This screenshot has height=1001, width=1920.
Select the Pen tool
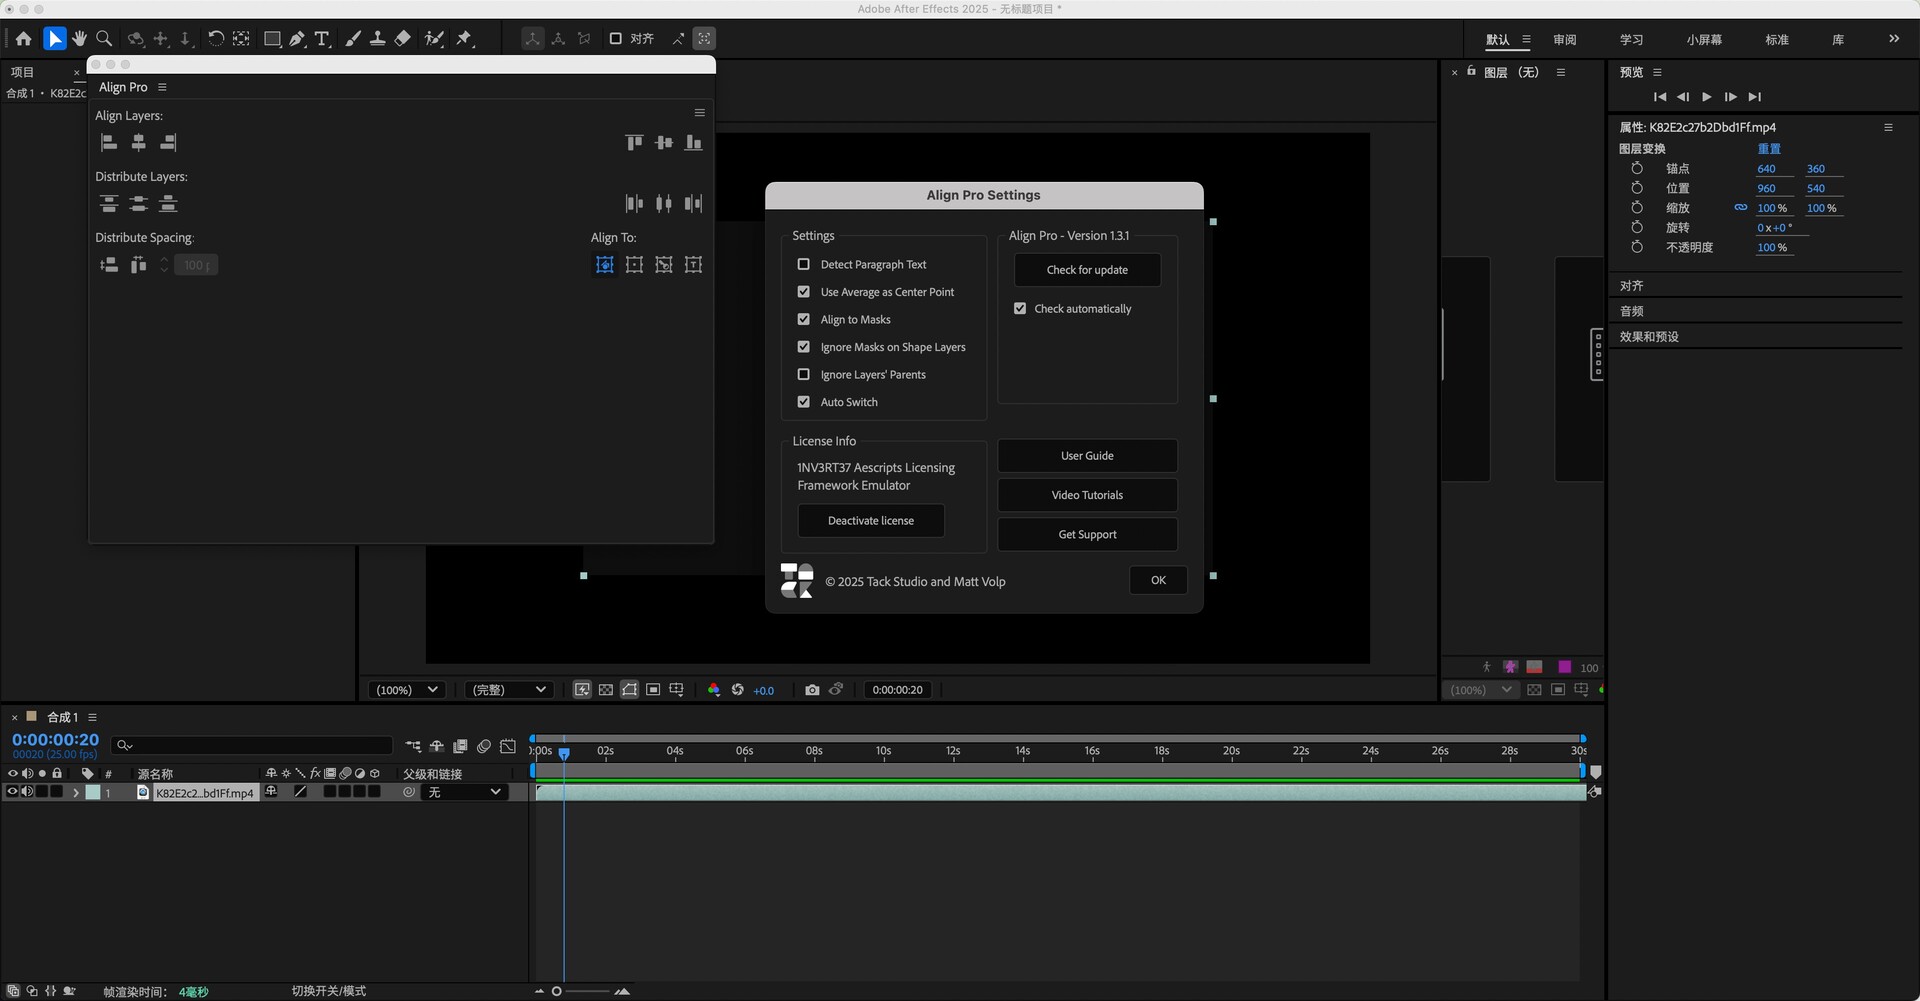pyautogui.click(x=297, y=39)
